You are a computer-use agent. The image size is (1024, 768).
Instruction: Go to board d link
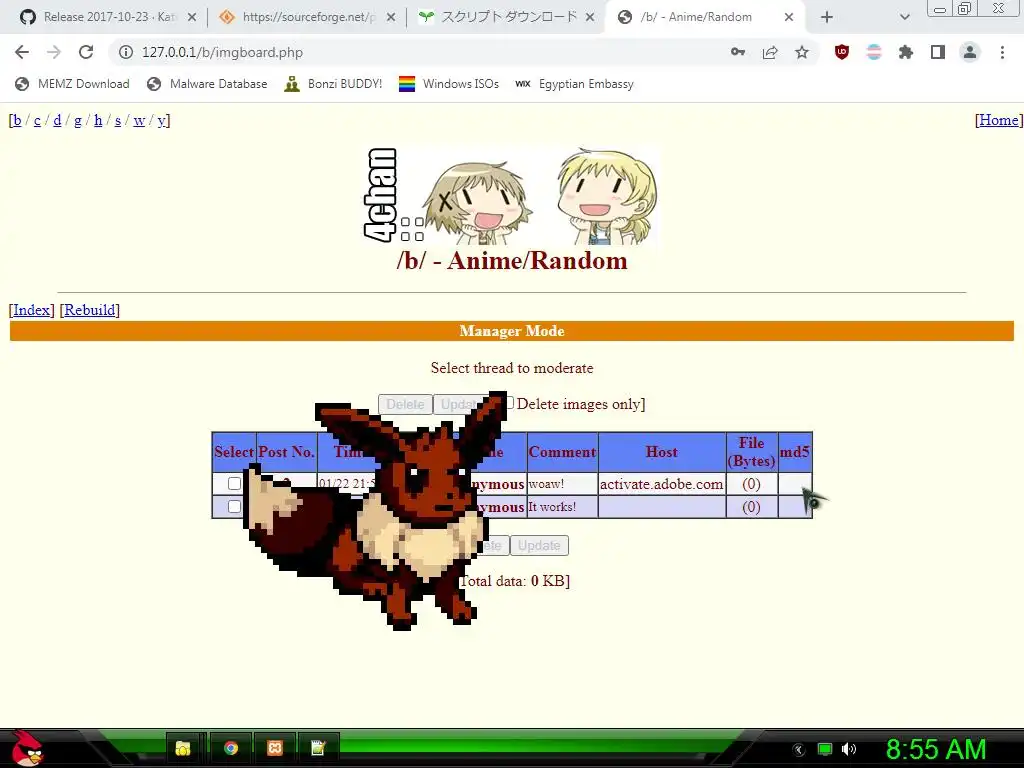pos(57,120)
